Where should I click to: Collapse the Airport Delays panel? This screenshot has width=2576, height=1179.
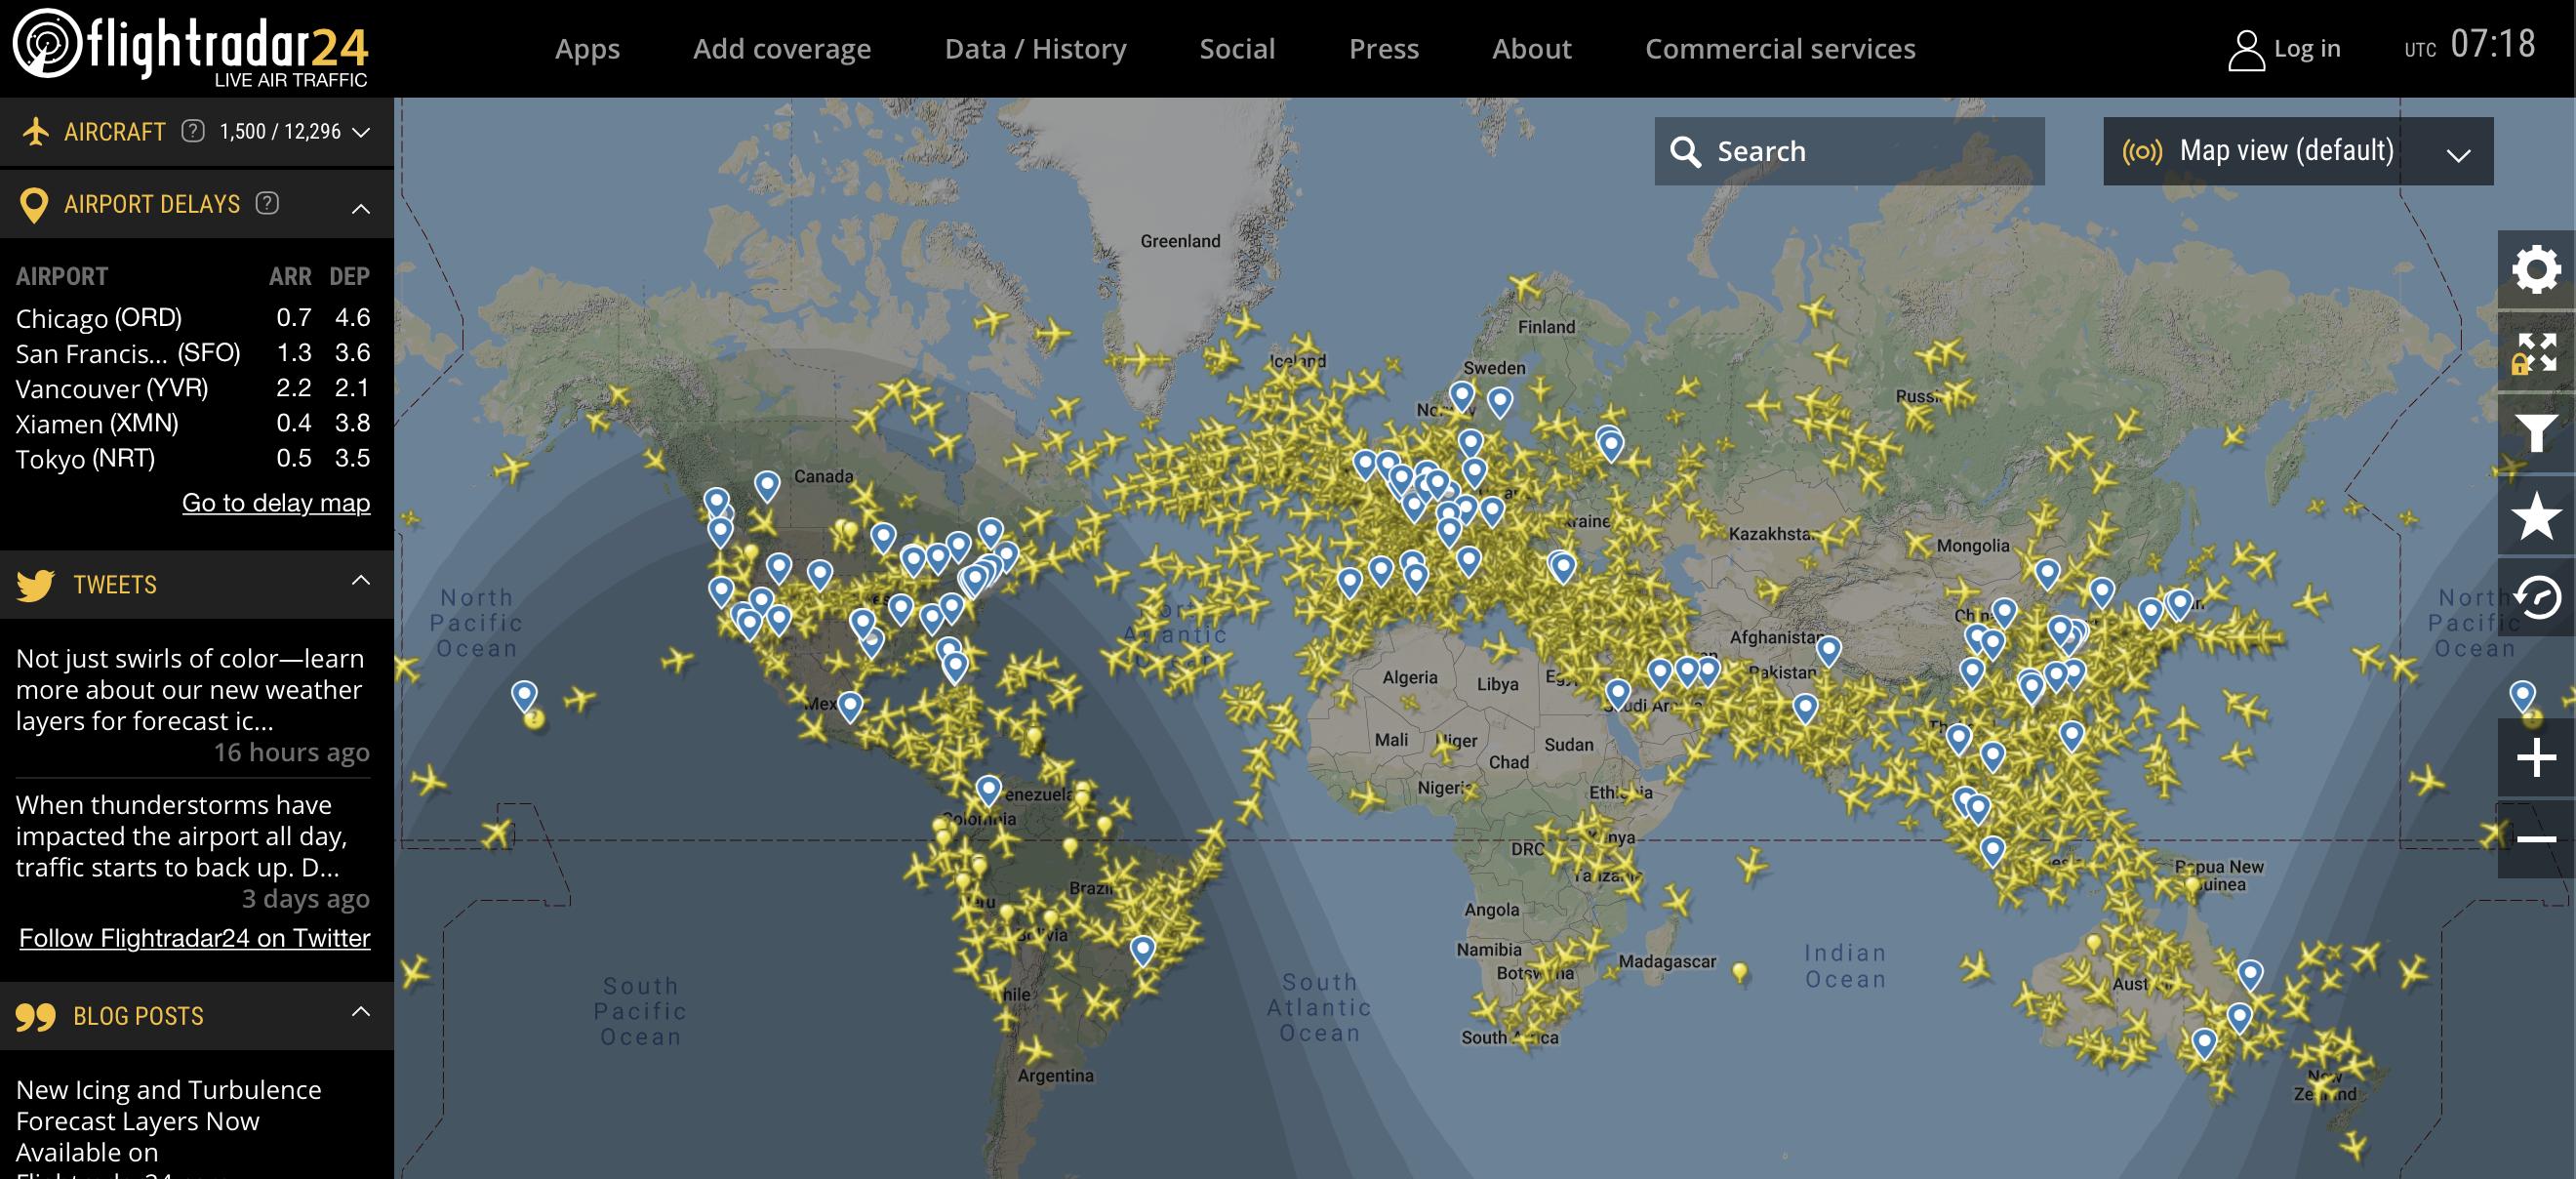point(361,208)
